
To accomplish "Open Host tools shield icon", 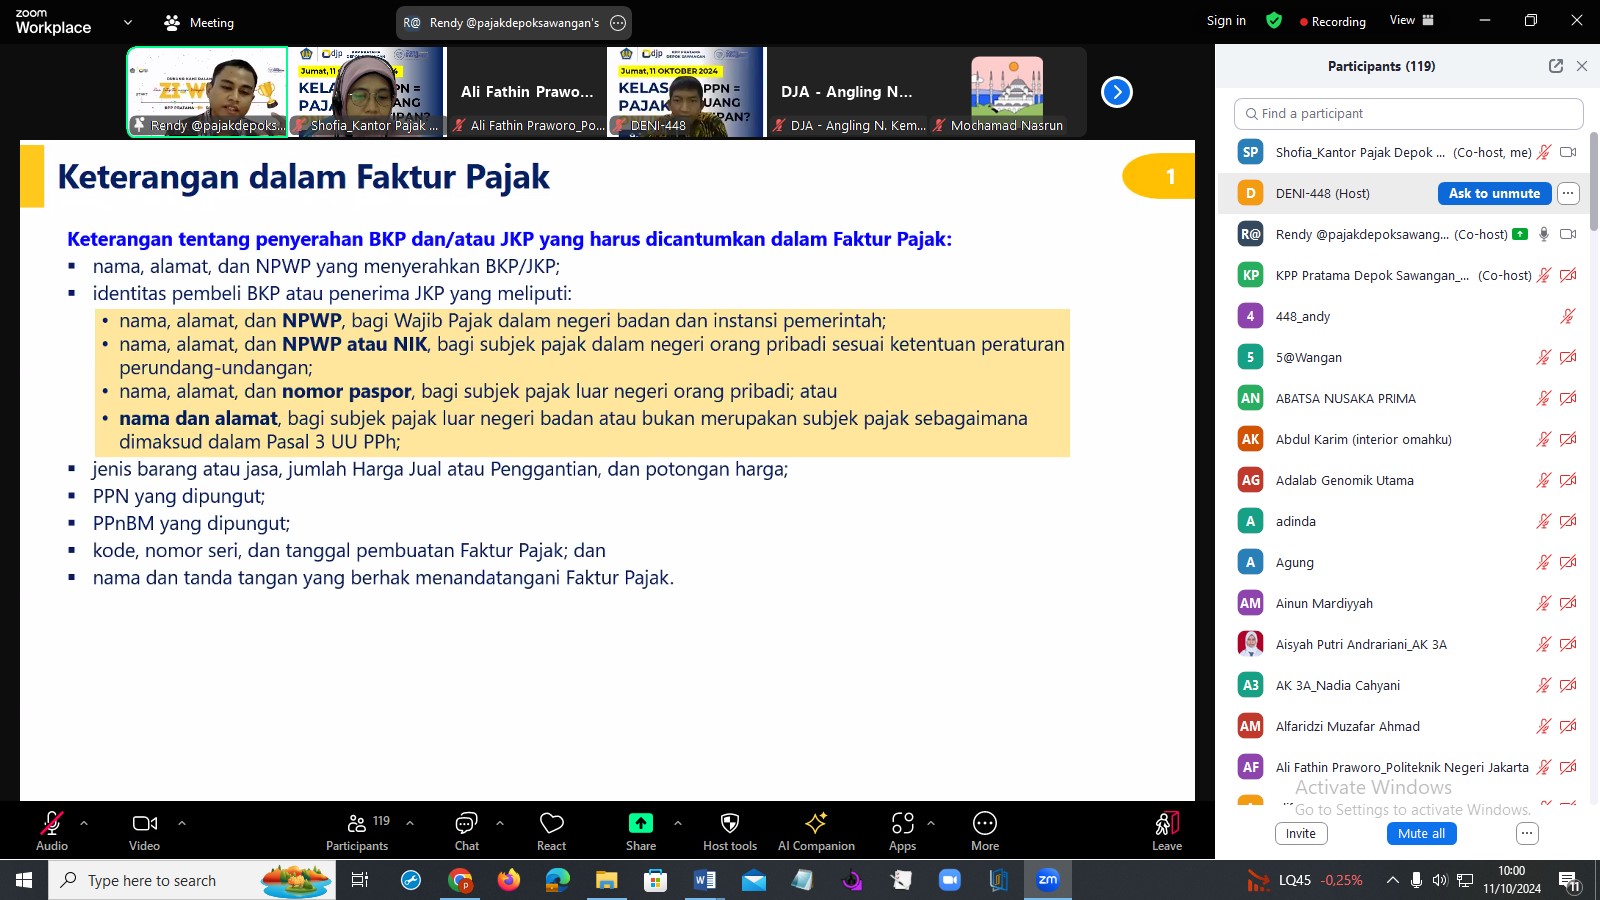I will [x=730, y=823].
